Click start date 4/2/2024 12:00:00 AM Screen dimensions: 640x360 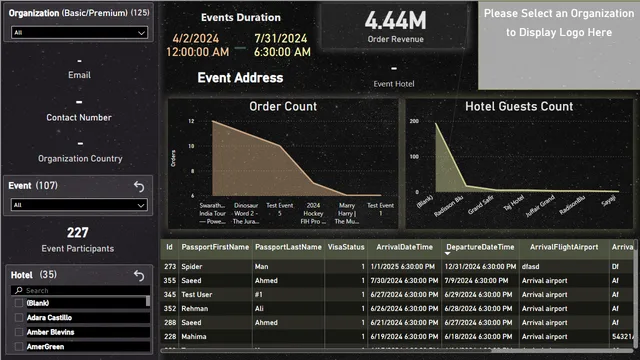(x=197, y=45)
